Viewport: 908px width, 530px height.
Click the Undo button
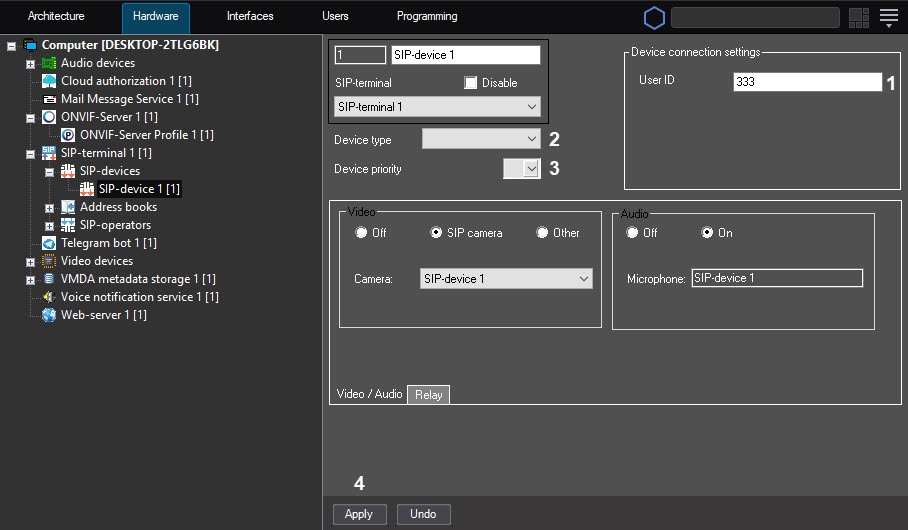coord(423,514)
